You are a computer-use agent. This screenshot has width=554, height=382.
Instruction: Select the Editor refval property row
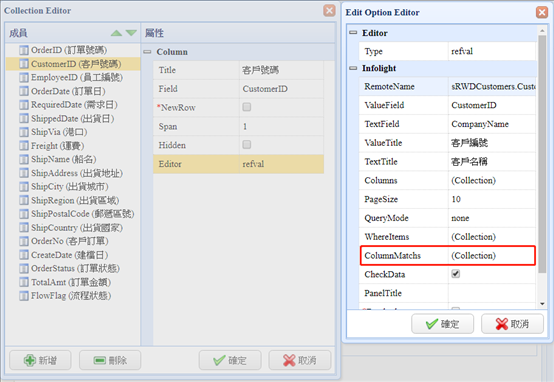pos(238,164)
